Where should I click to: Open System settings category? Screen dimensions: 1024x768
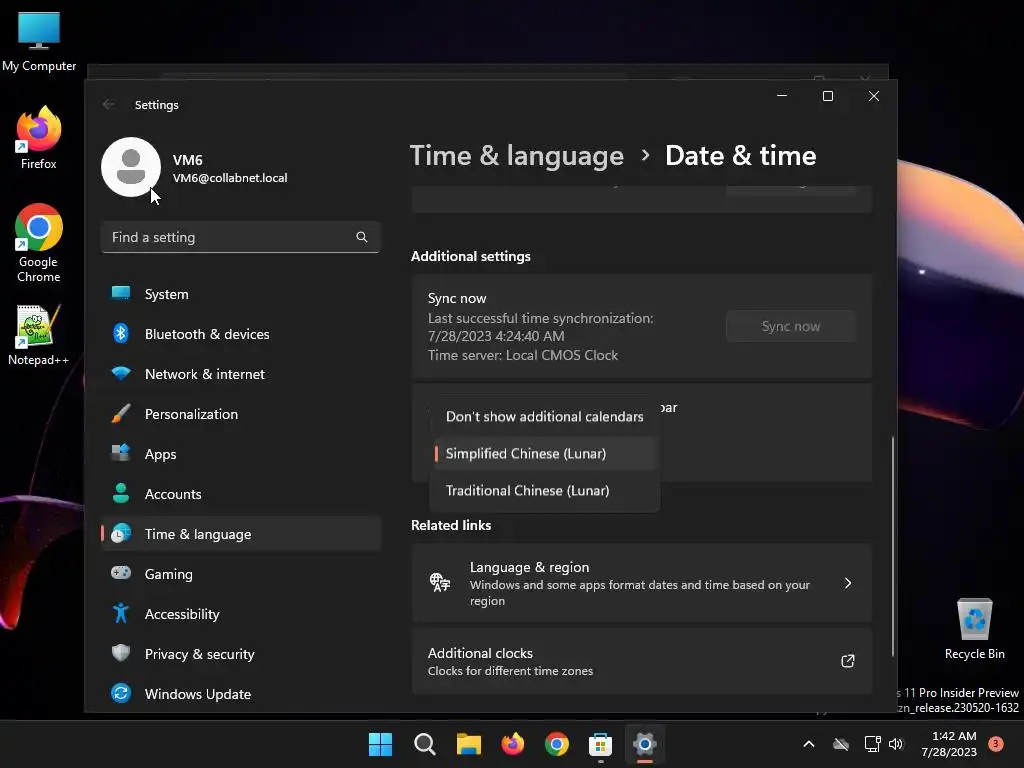240,295
